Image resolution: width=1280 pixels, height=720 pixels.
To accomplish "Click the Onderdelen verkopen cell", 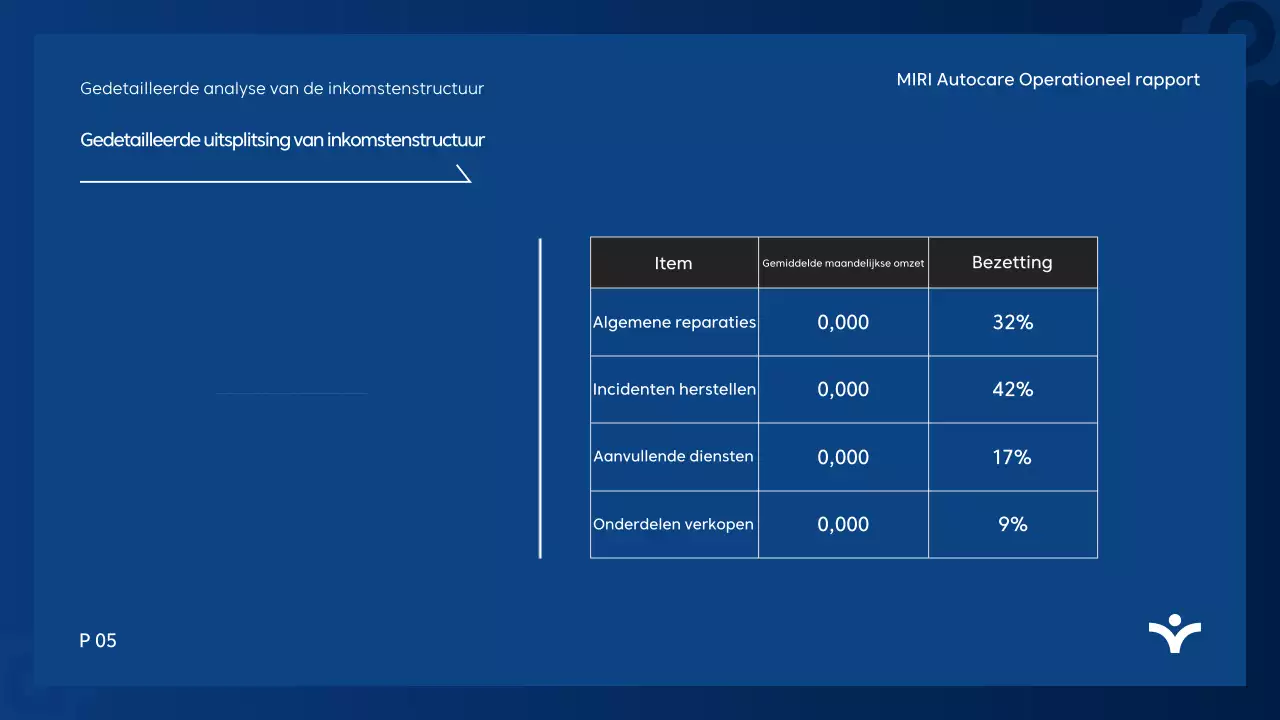I will 673,523.
